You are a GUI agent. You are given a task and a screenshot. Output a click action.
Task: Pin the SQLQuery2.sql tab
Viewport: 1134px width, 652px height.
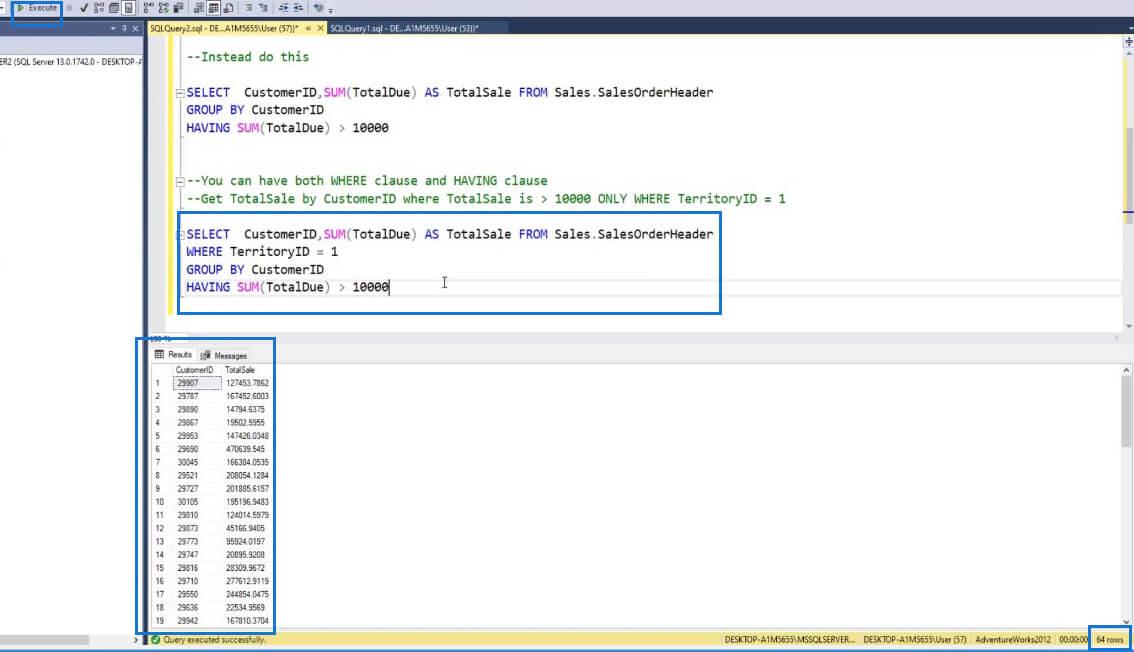[308, 28]
